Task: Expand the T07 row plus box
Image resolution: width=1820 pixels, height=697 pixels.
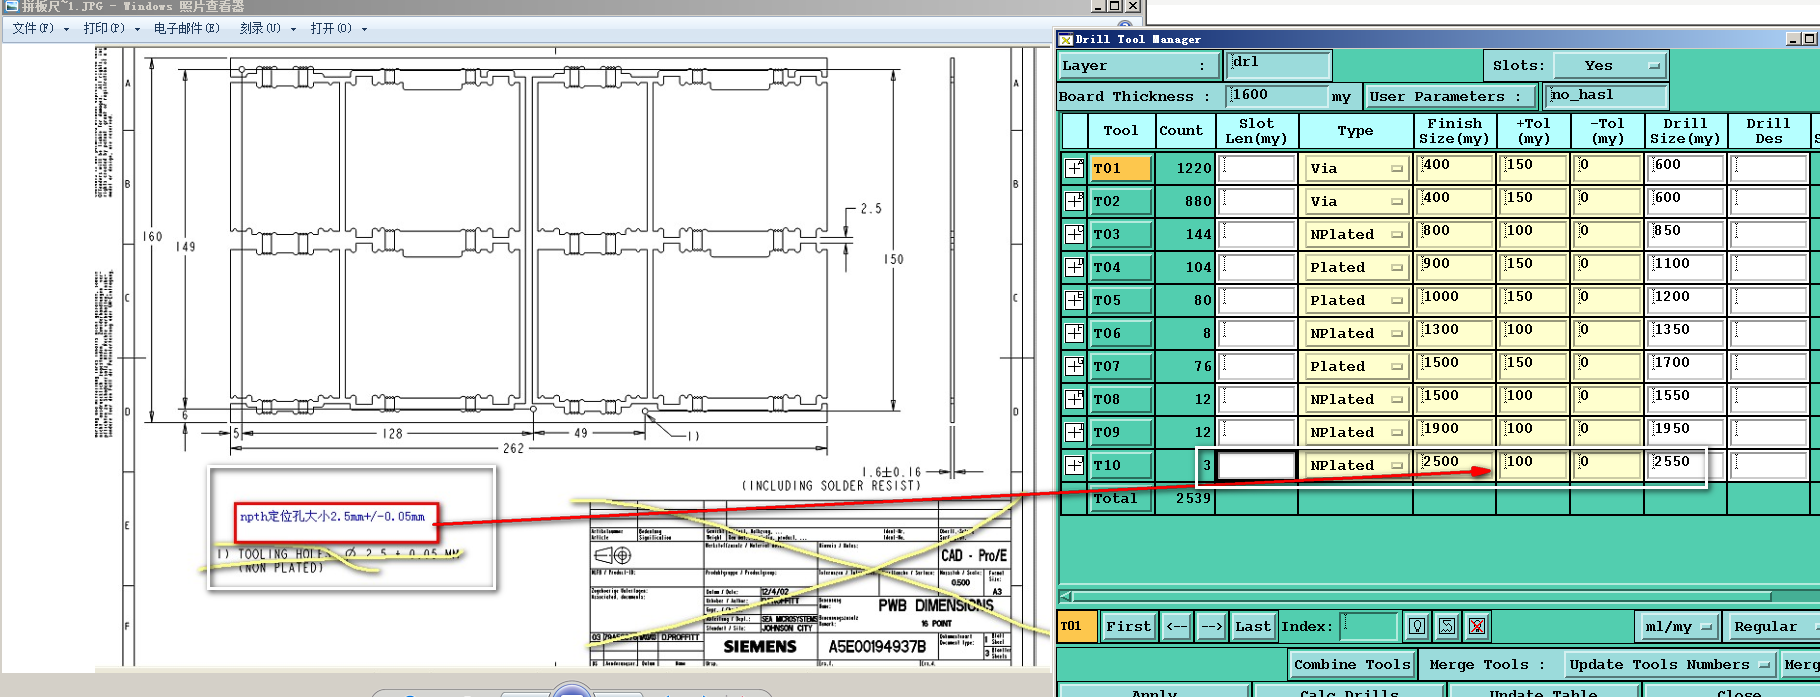Action: click(1074, 366)
